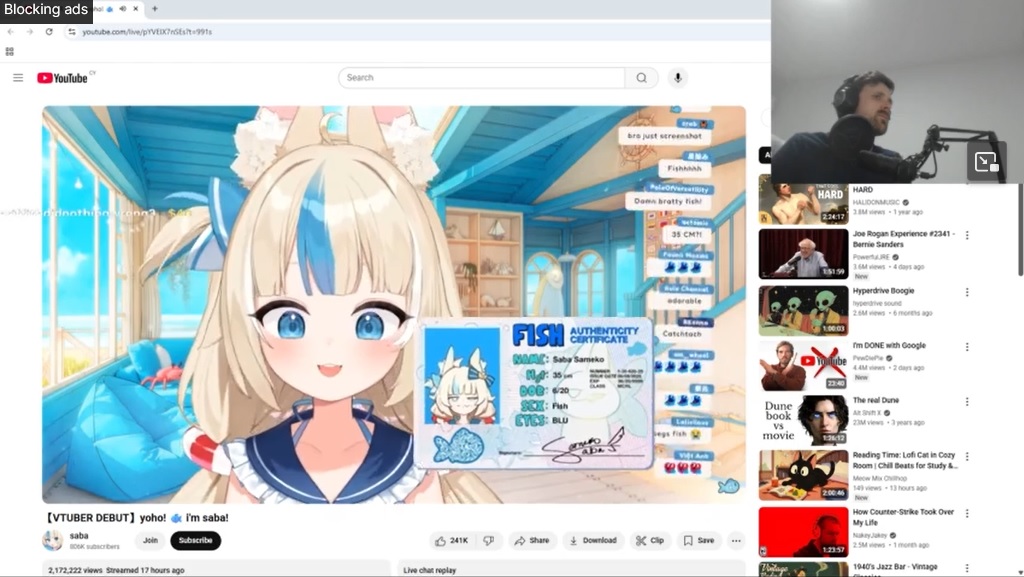
Task: Open options menu for Lofi Cat video
Action: pyautogui.click(x=967, y=457)
